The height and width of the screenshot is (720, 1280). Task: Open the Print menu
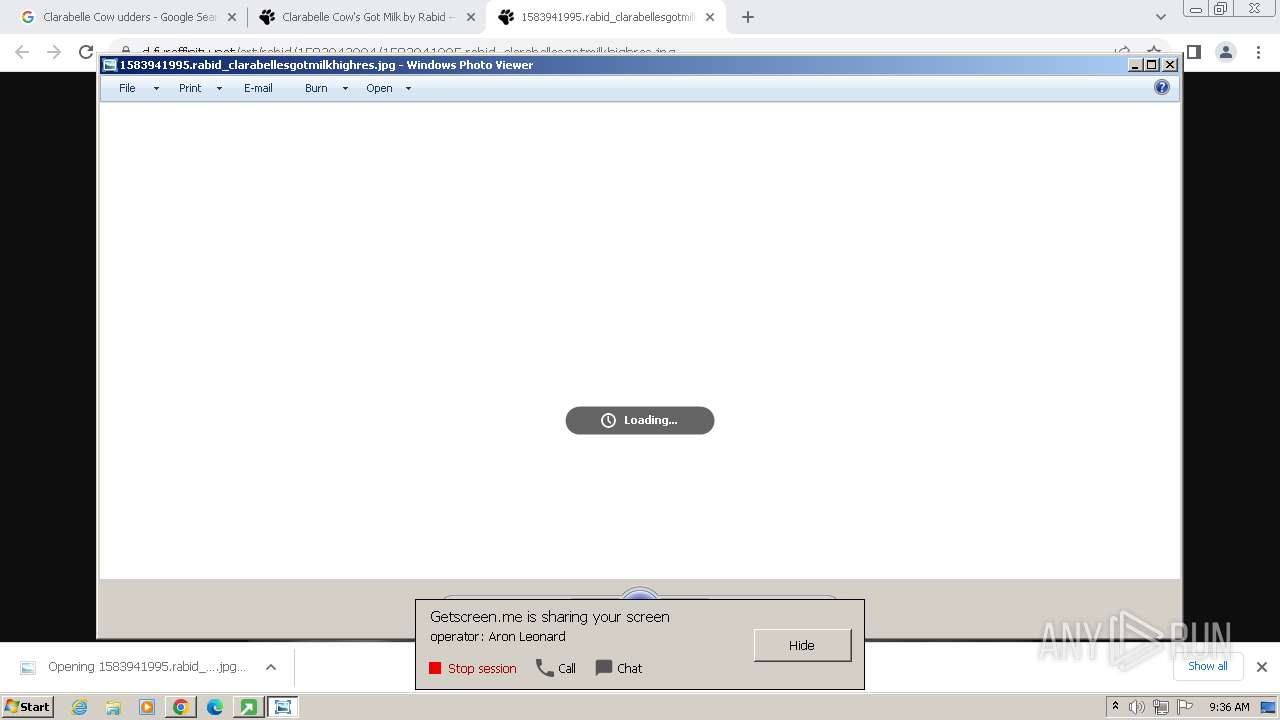[x=190, y=88]
